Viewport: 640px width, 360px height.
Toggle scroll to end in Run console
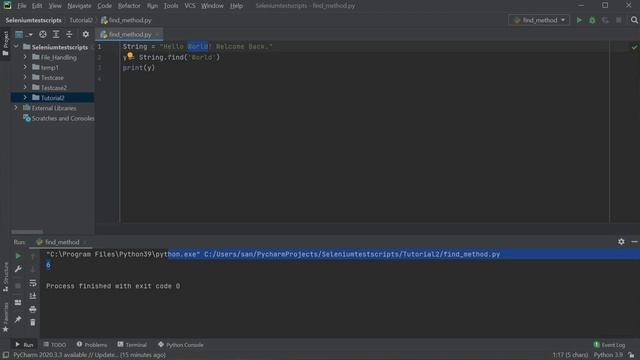(33, 296)
